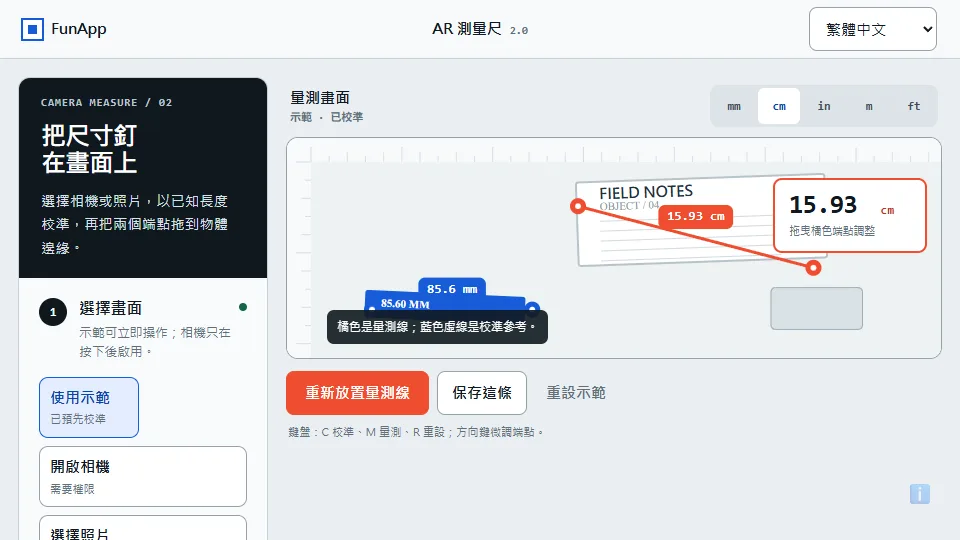
Task: Click the CAMERA MEASURE / 02 label
Action: 107,103
